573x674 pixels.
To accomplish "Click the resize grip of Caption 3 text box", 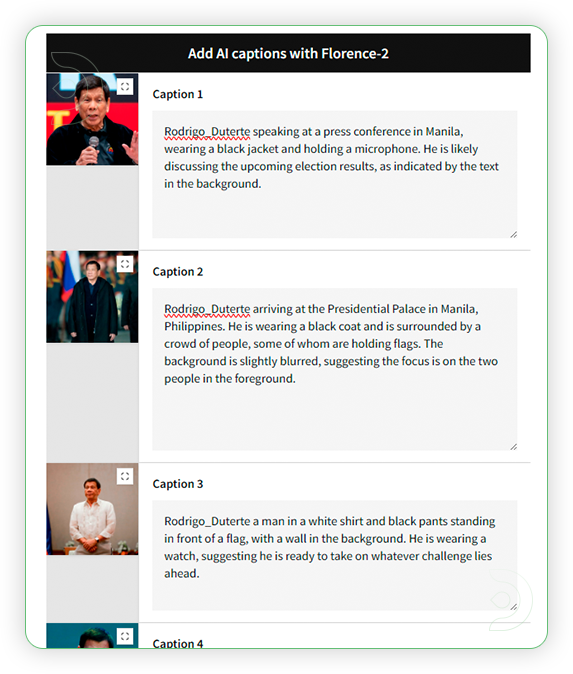I will pyautogui.click(x=513, y=607).
